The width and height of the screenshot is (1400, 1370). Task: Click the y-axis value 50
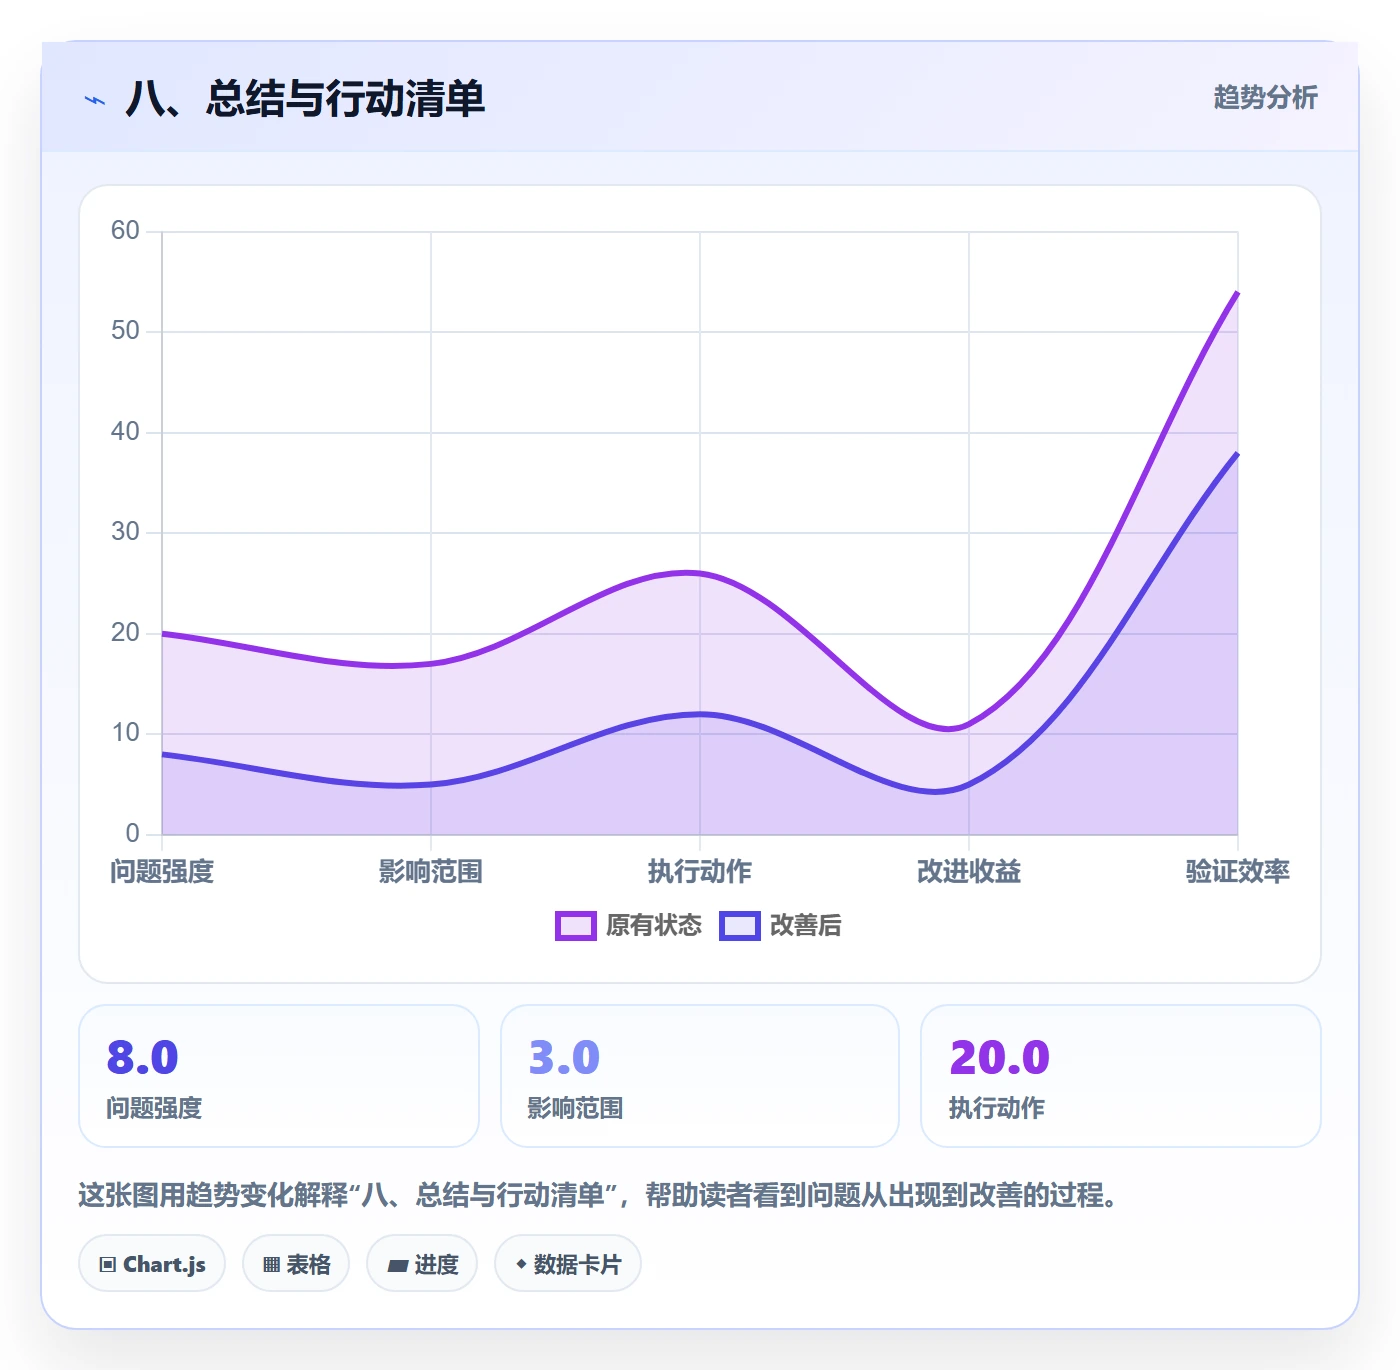tap(125, 331)
